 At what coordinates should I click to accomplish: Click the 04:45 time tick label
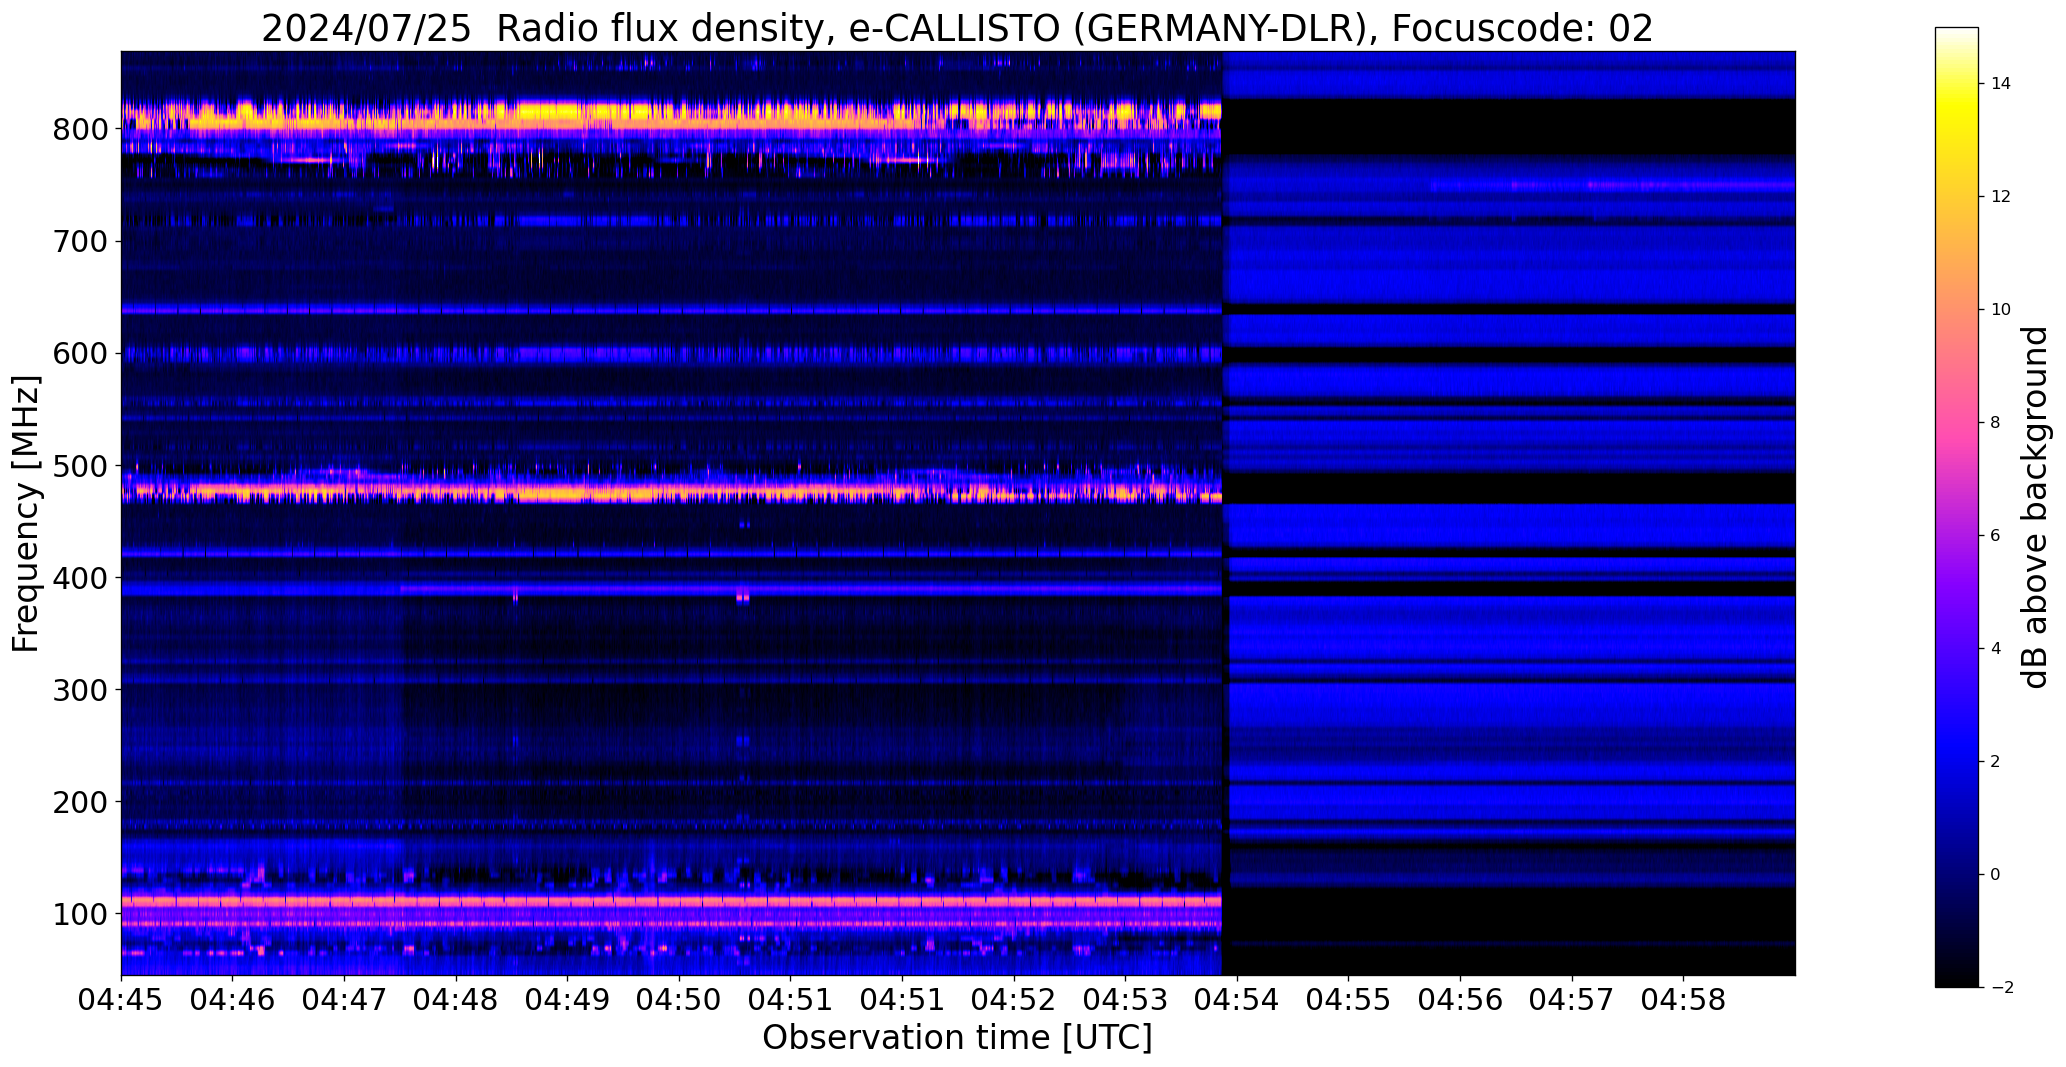(x=121, y=1000)
